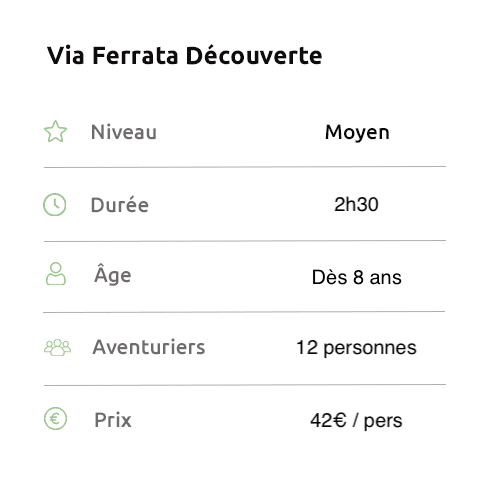Screen dimensions: 500x500
Task: Click the word Ferrata in the title
Action: click(x=135, y=55)
